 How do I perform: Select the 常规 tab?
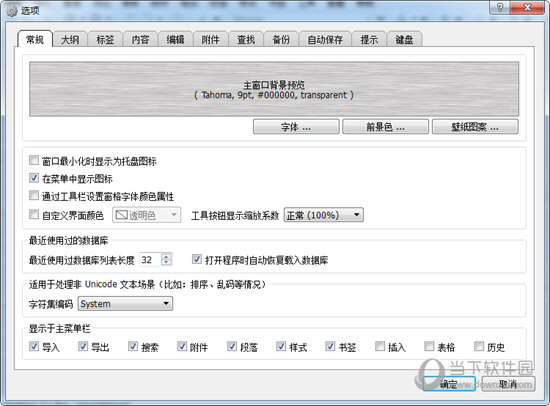(35, 39)
